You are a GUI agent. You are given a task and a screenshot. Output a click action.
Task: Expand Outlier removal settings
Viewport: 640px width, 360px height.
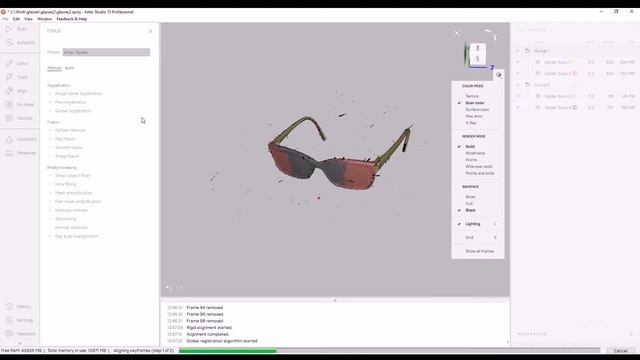pyautogui.click(x=50, y=130)
